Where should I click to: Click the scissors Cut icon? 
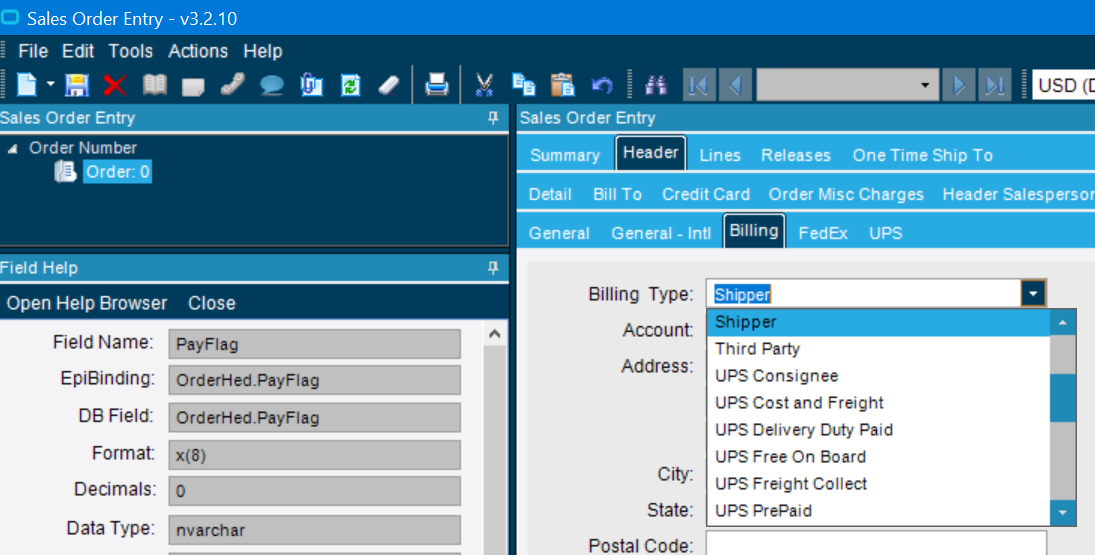pos(485,85)
